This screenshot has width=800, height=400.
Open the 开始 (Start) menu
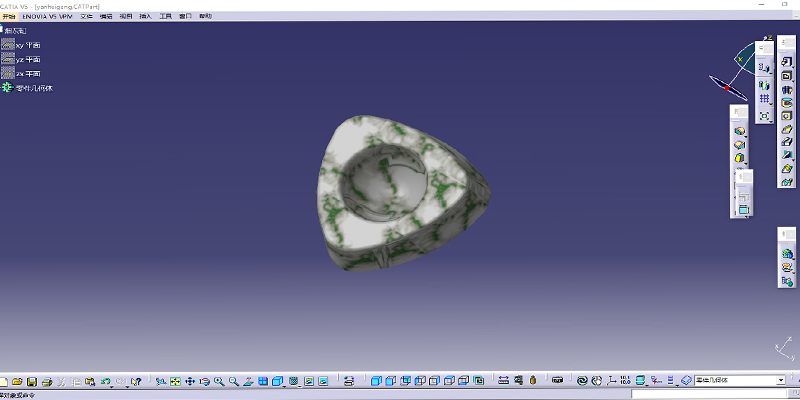click(x=9, y=17)
